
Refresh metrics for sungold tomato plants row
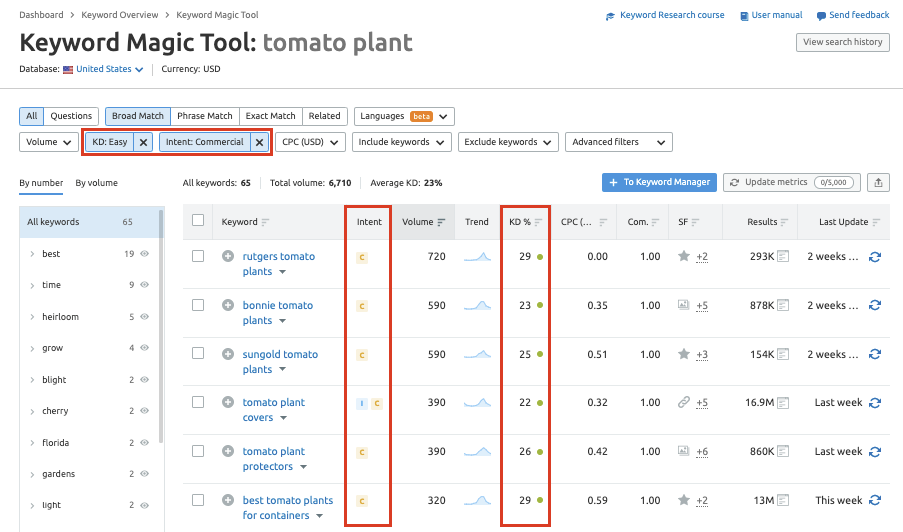pyautogui.click(x=875, y=354)
